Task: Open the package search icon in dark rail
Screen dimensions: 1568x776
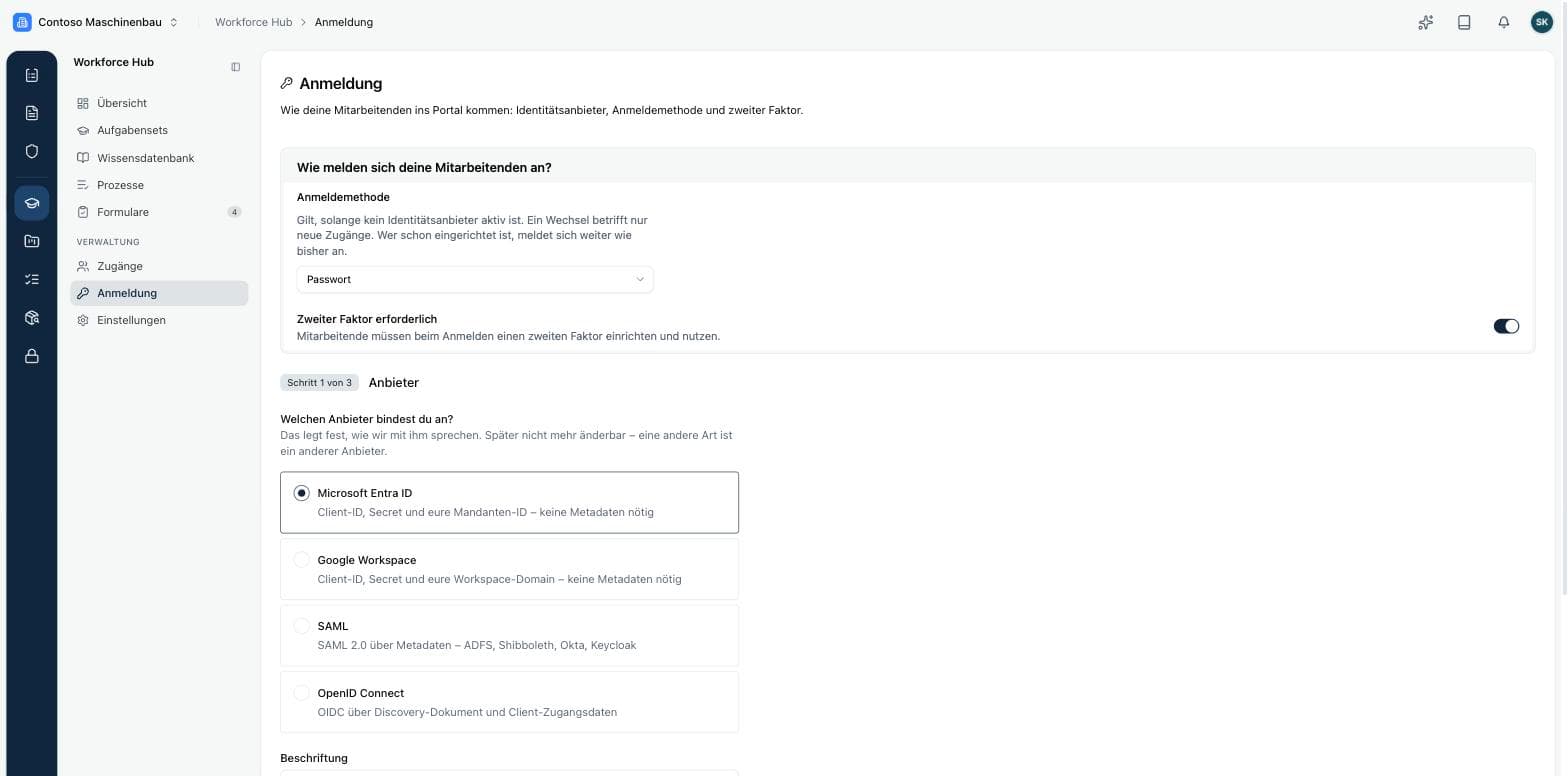Action: (x=31, y=317)
